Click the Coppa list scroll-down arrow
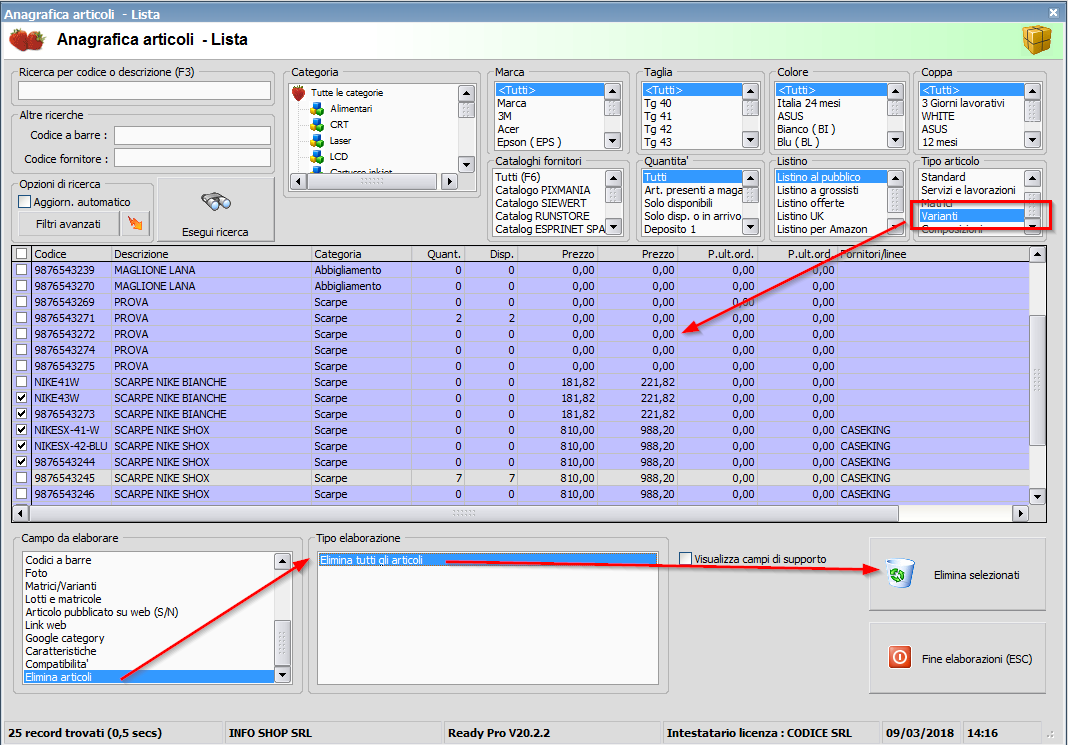Image resolution: width=1068 pixels, height=745 pixels. coord(1033,141)
